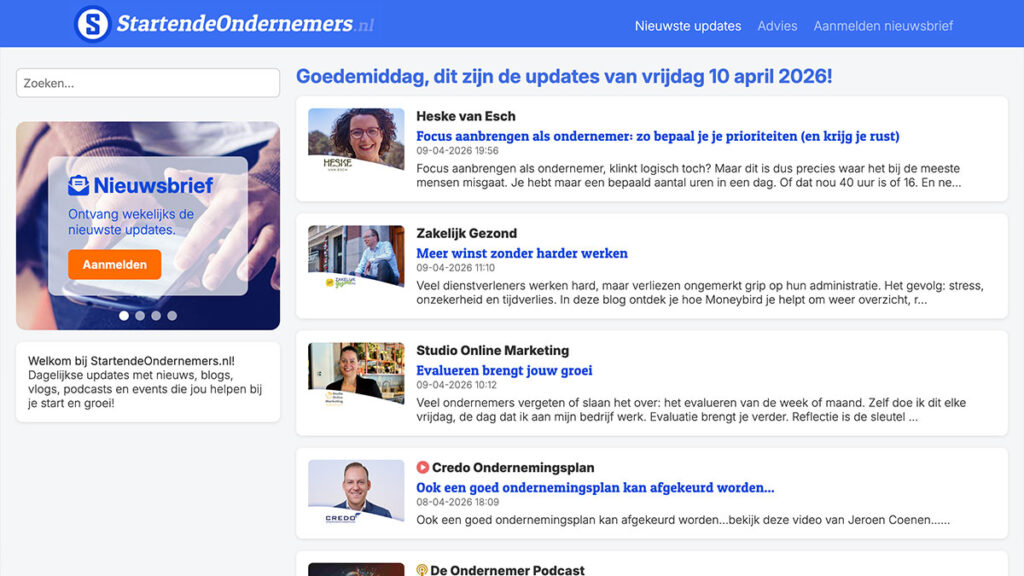1024x576 pixels.
Task: Click the orange Aanmelden button
Action: [x=114, y=264]
